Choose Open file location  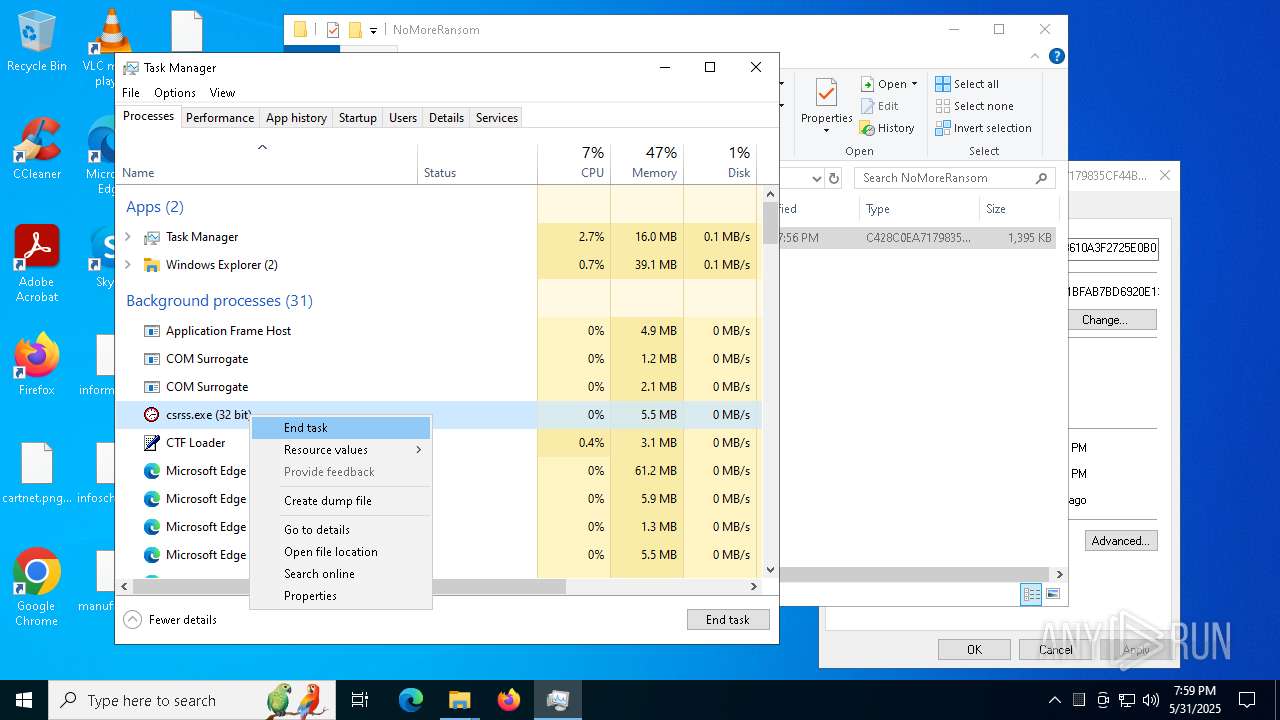(x=341, y=552)
